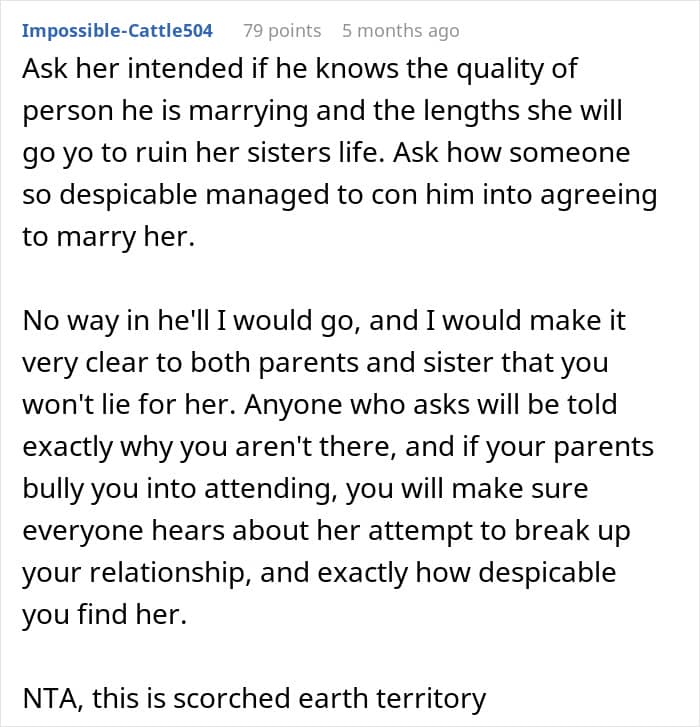The image size is (700, 727).
Task: Click the line starting 'so despicable managed'
Action: (x=339, y=196)
